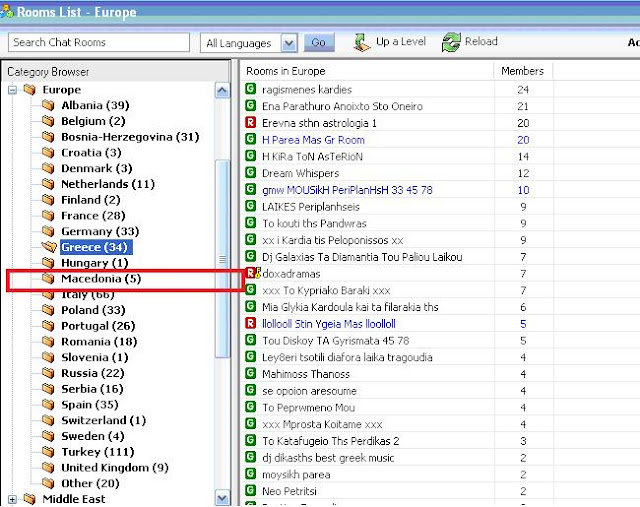
Task: Select room H KiRa ToN AsTeRioN
Action: click(312, 157)
